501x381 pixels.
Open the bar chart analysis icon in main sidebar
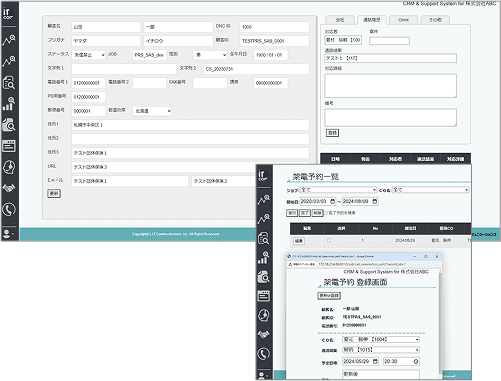9,104
